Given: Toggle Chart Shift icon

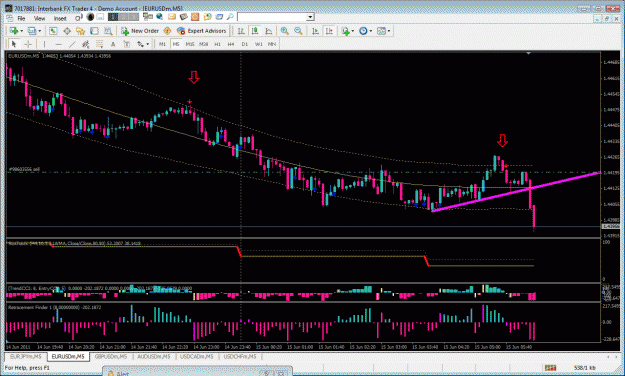Looking at the screenshot, I should [x=329, y=31].
